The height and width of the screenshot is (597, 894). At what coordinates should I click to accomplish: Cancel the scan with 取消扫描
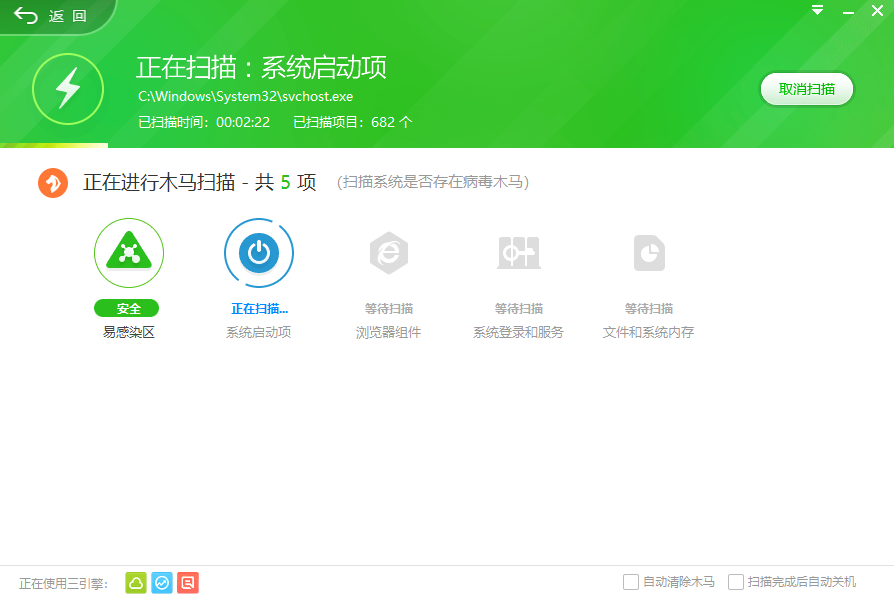tap(807, 89)
